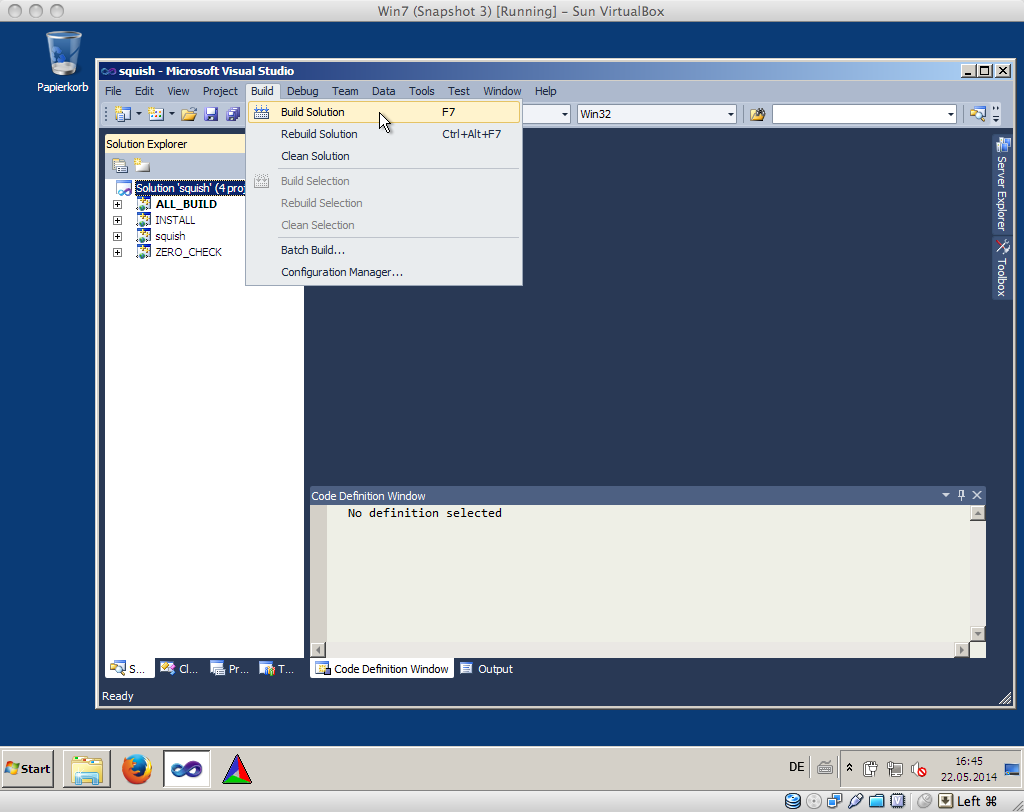
Task: Click the Windows Start button
Action: [28, 769]
